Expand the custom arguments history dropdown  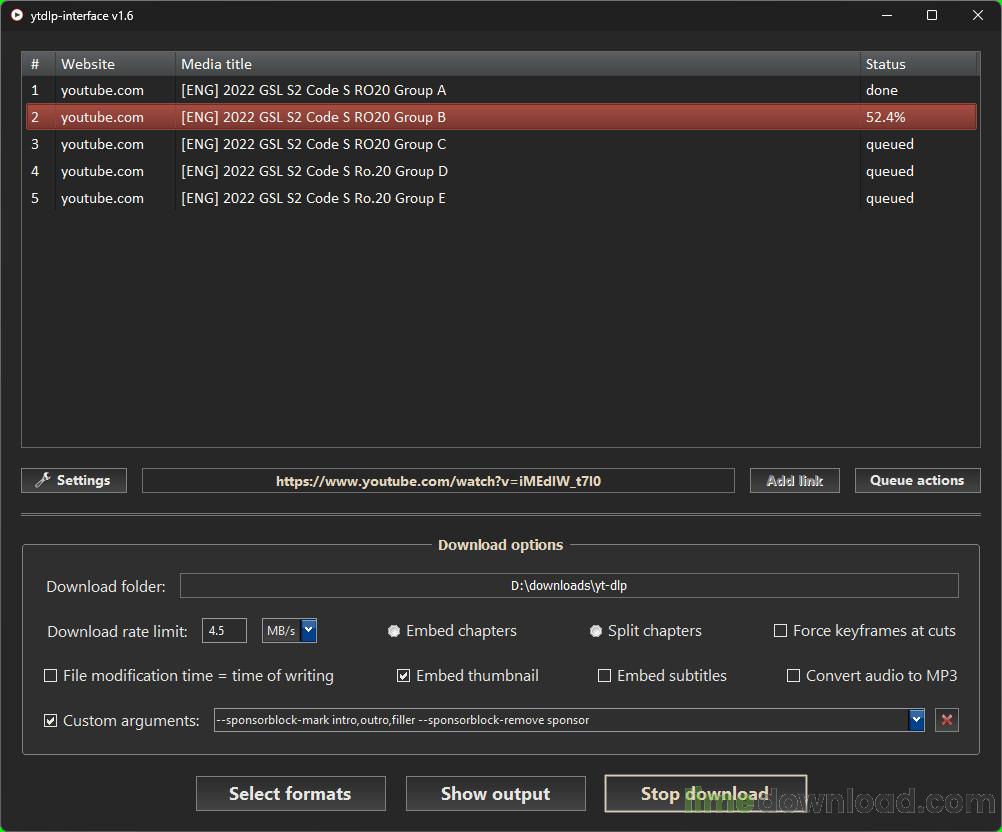coord(916,720)
